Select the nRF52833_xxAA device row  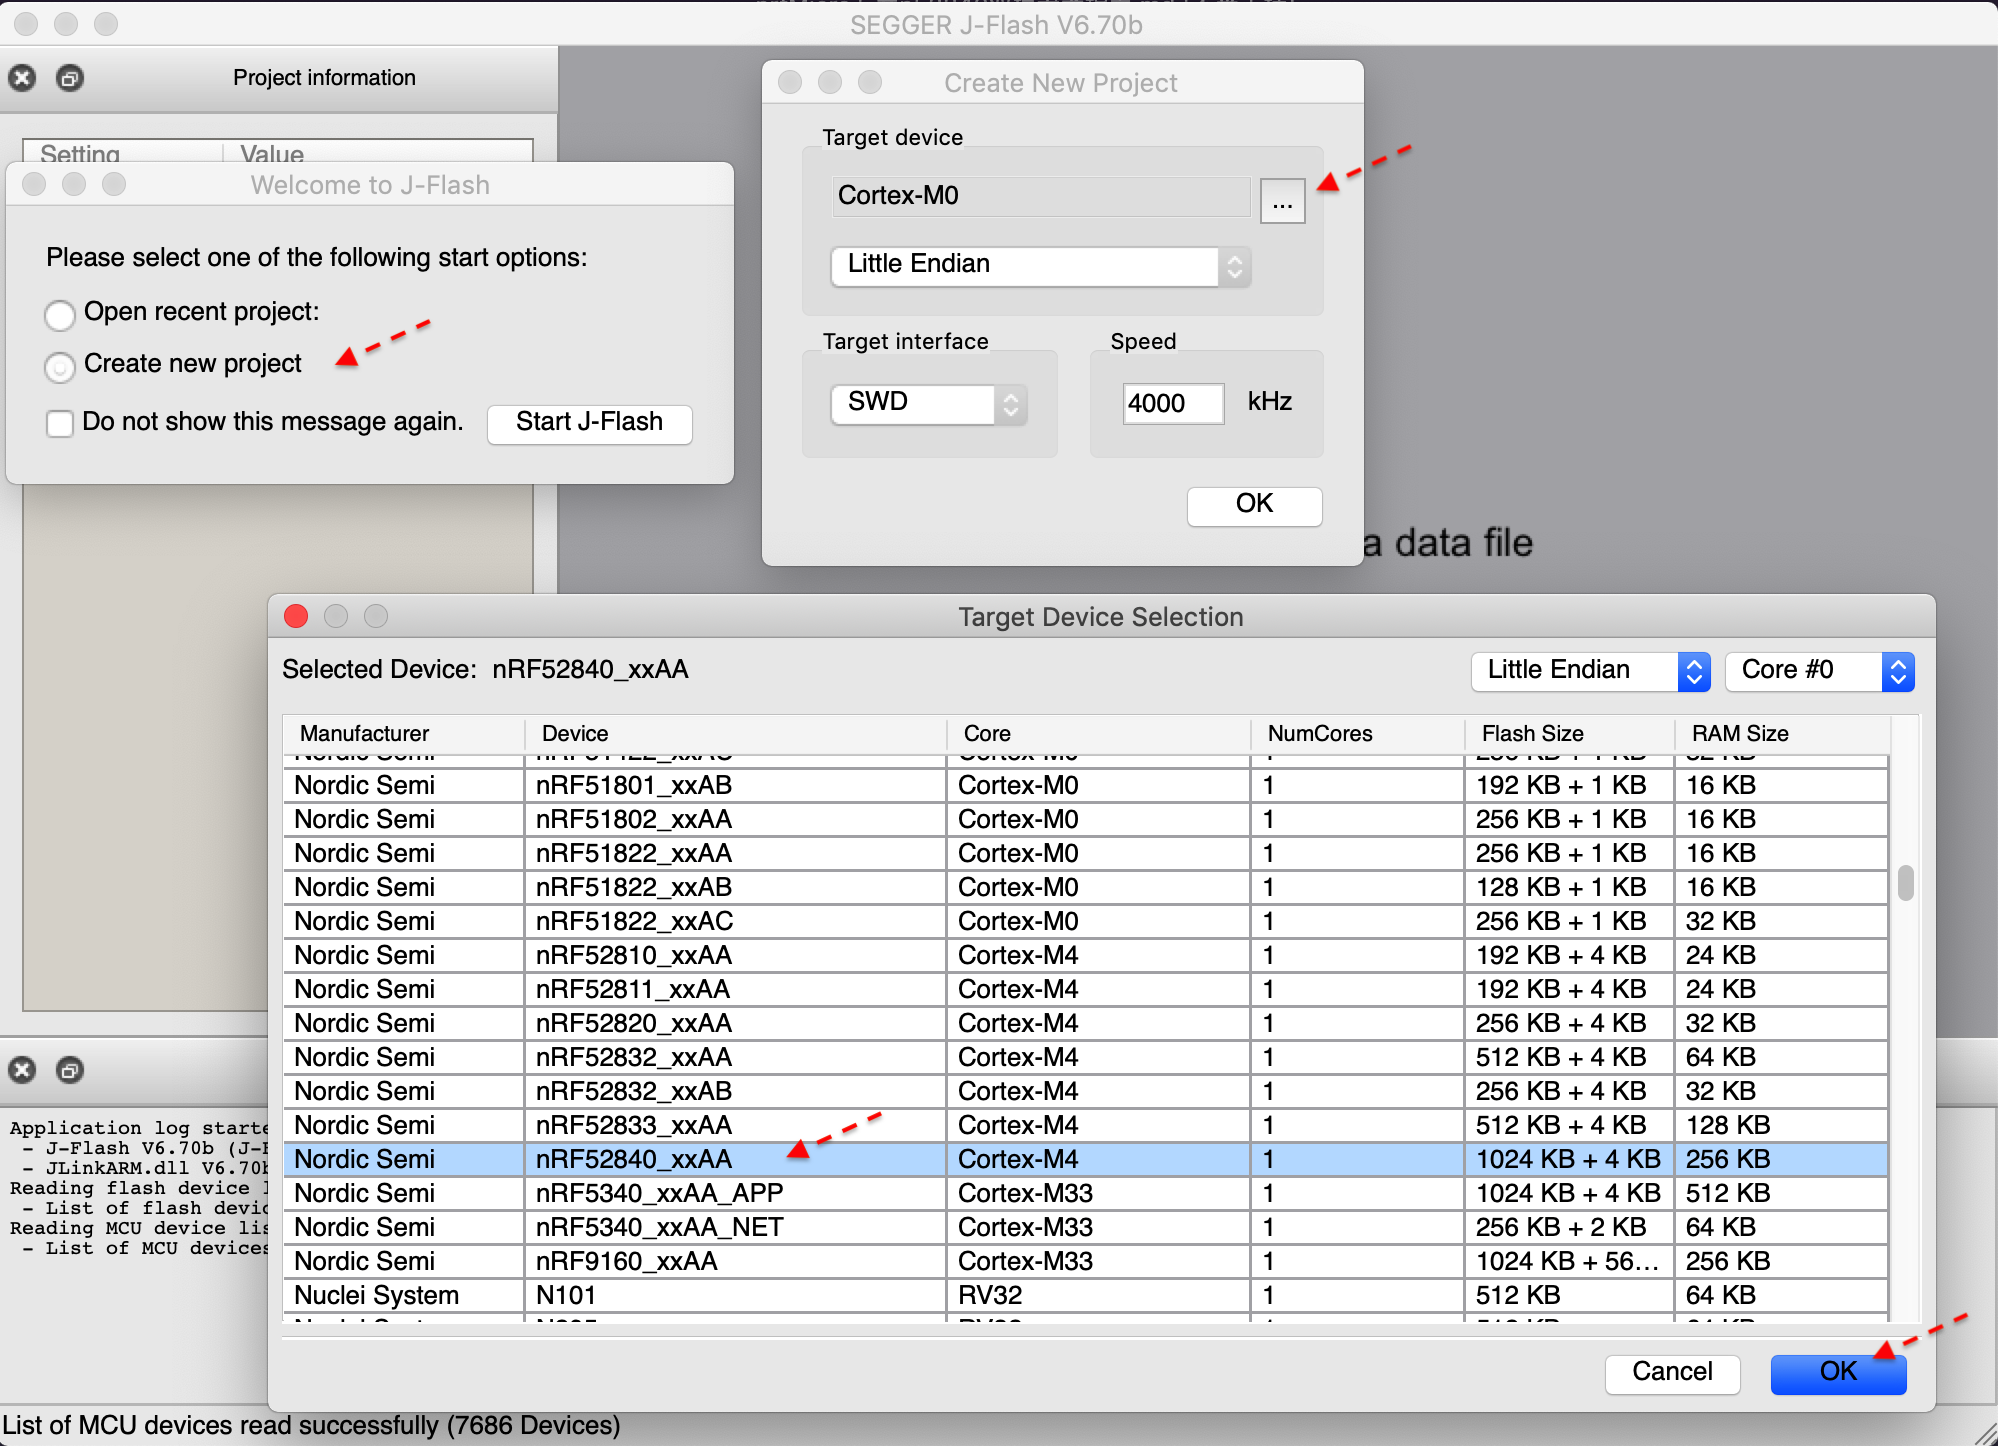pos(1086,1125)
